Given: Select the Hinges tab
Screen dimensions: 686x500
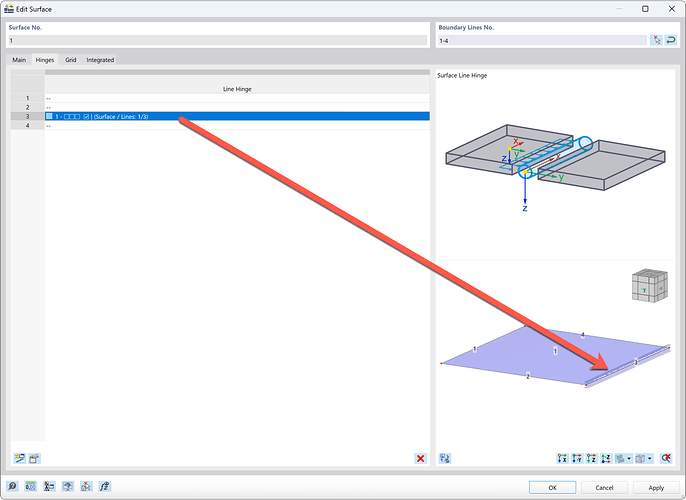Looking at the screenshot, I should point(45,60).
